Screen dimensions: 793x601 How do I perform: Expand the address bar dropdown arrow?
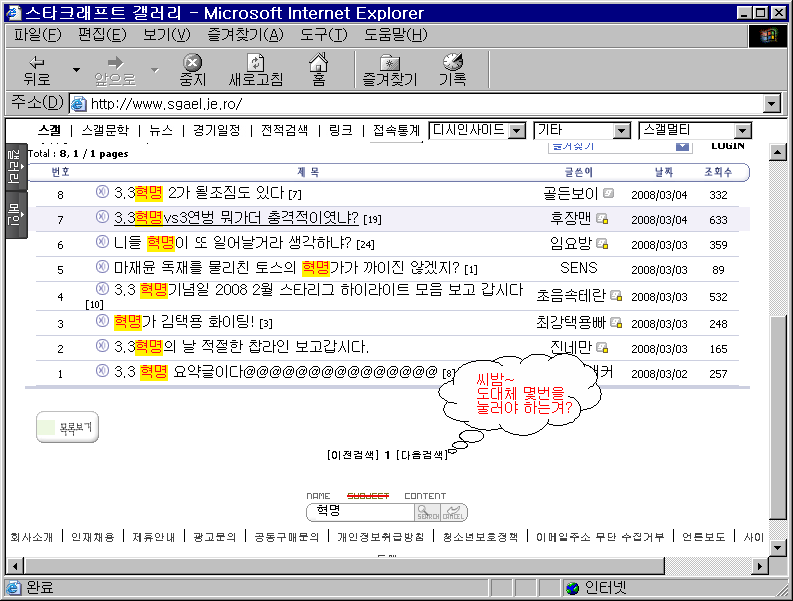(771, 104)
